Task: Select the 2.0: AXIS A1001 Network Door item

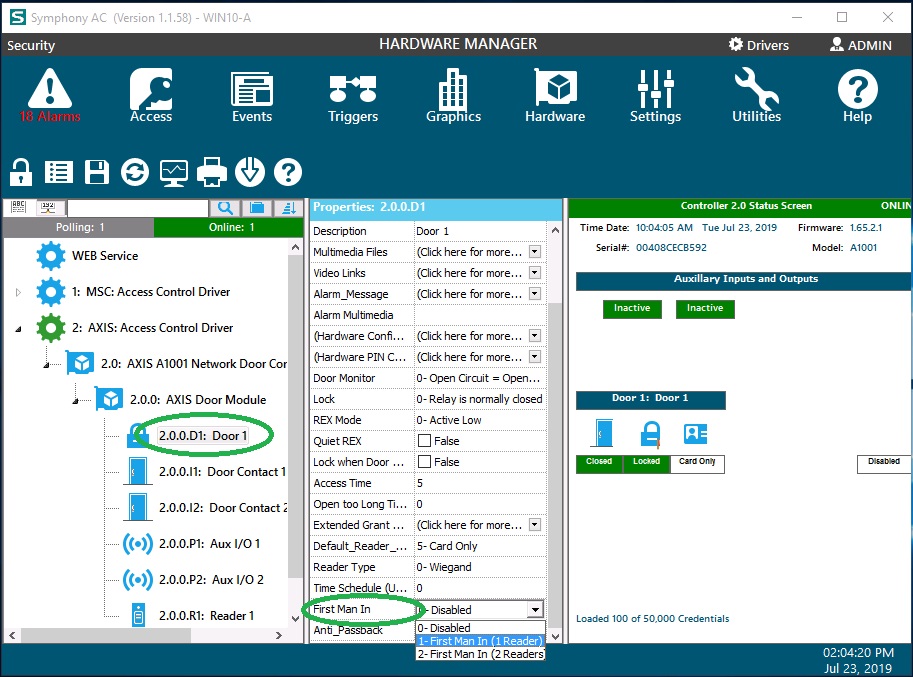Action: [193, 364]
